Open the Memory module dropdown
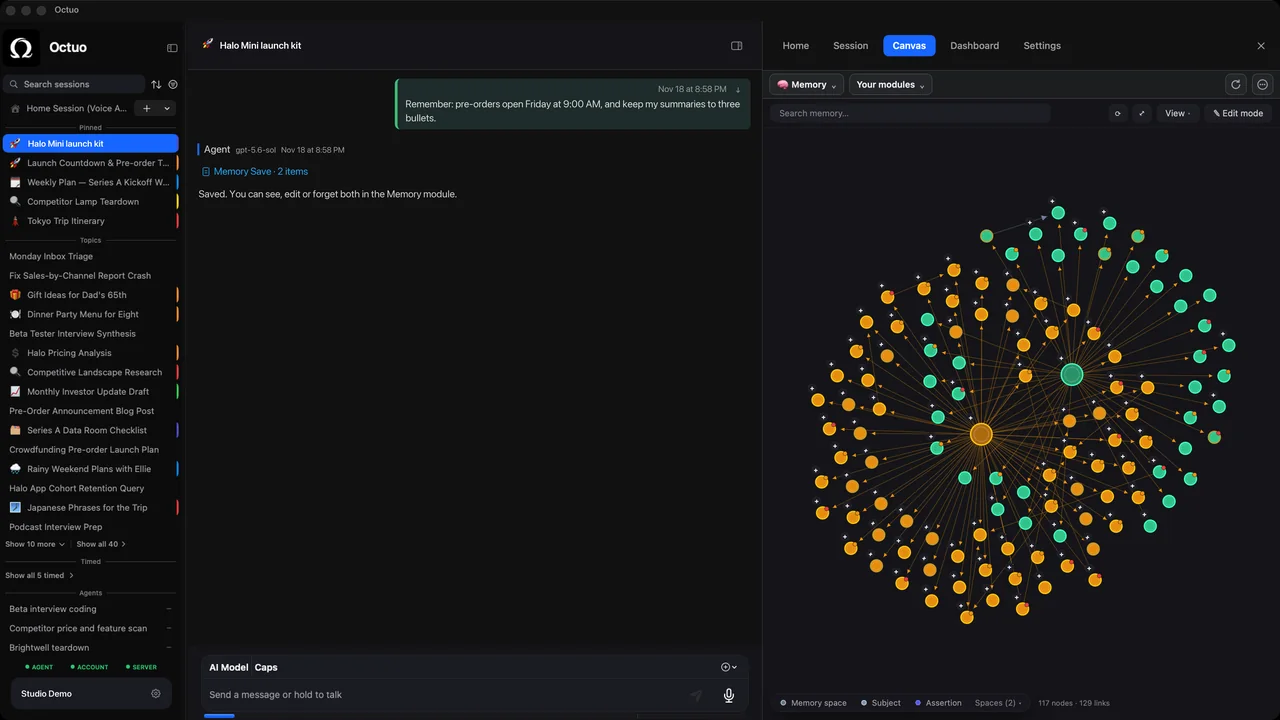The width and height of the screenshot is (1280, 720). click(x=807, y=85)
